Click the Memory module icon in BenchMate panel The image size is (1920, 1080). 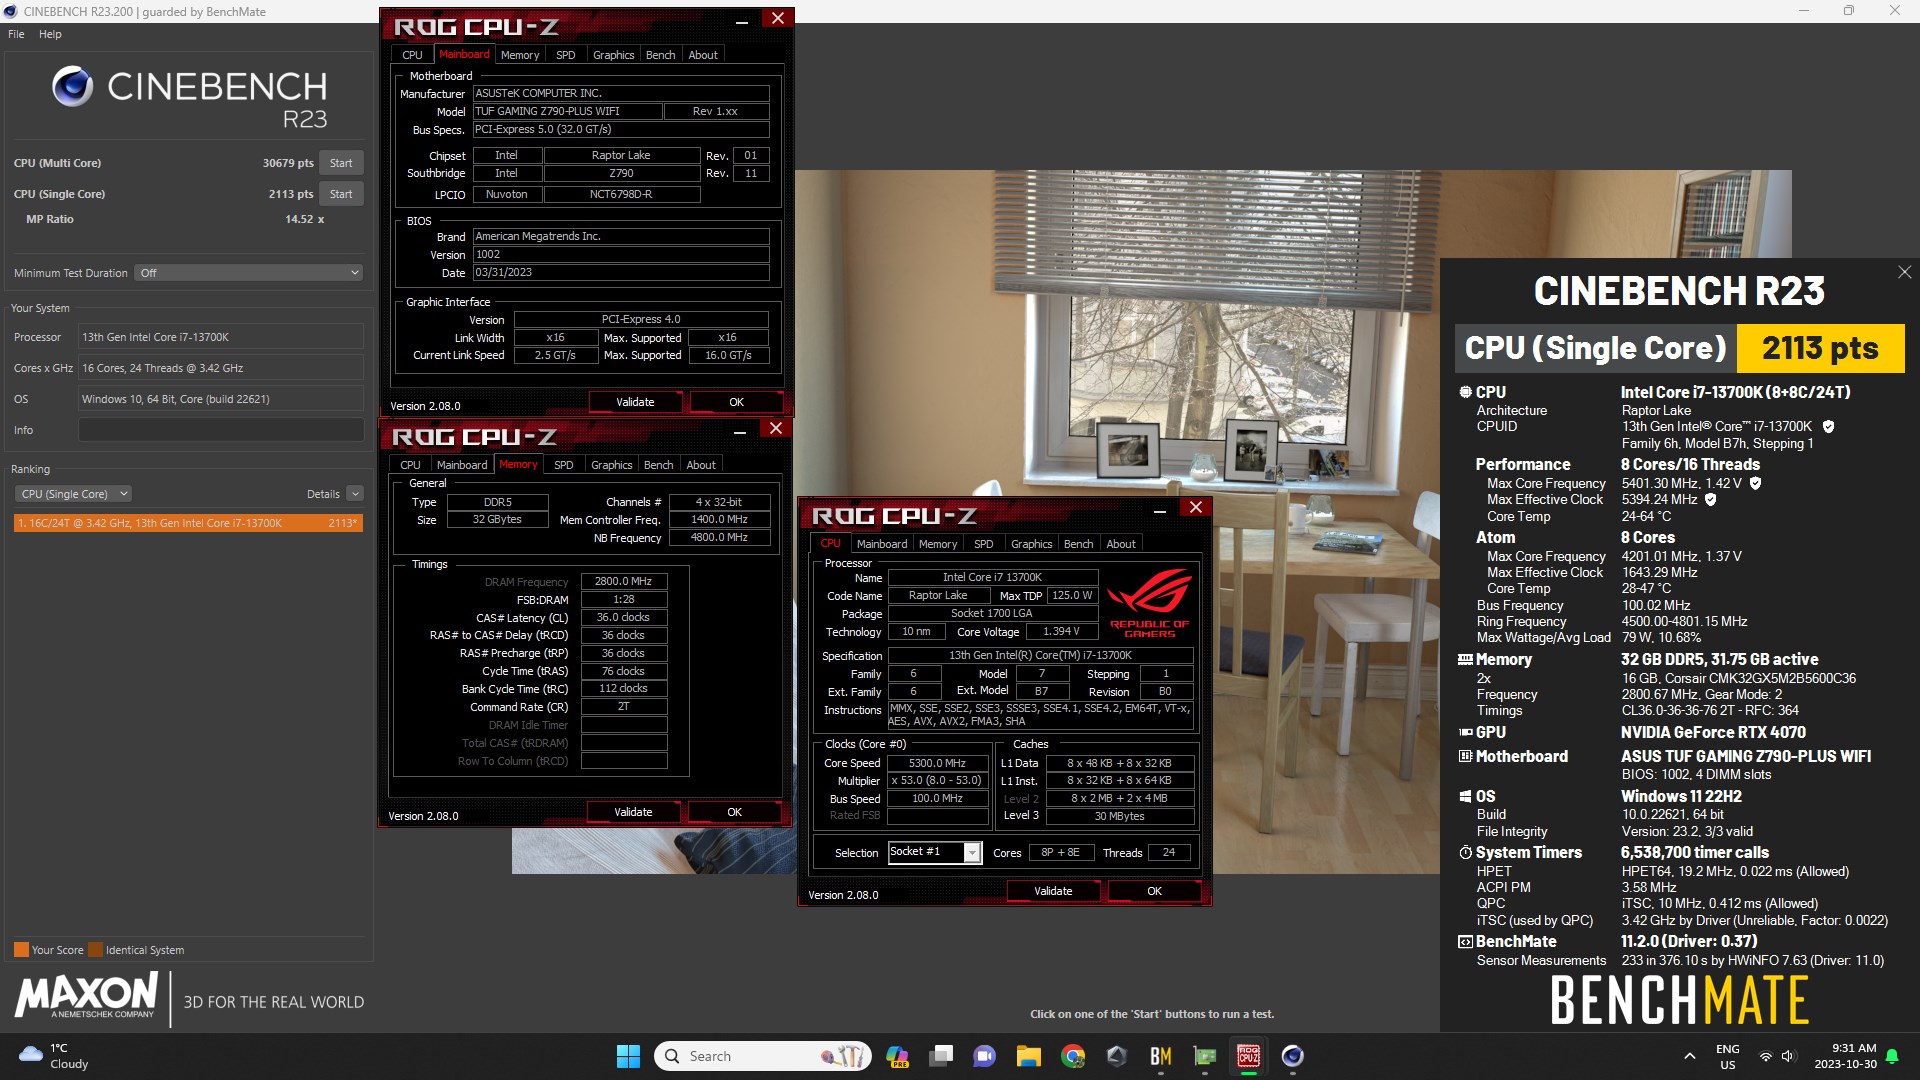pos(1465,659)
